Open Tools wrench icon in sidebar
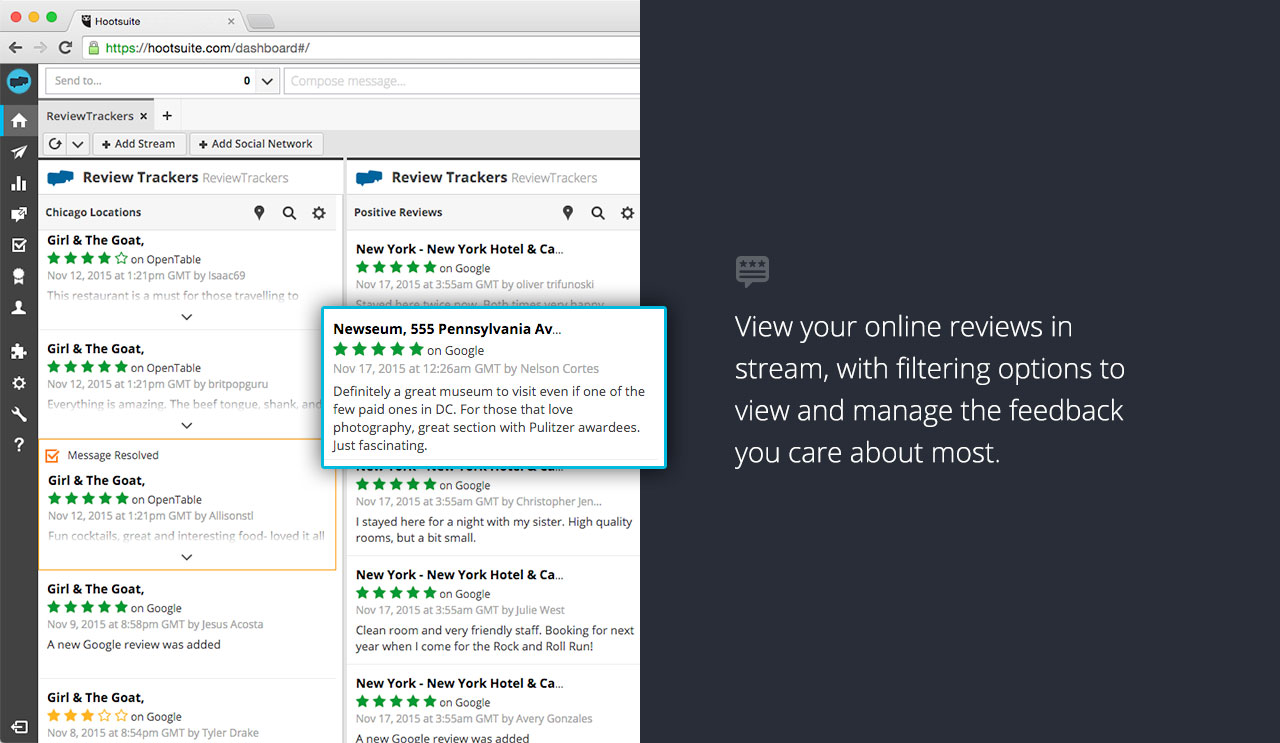1280x743 pixels. click(x=18, y=414)
